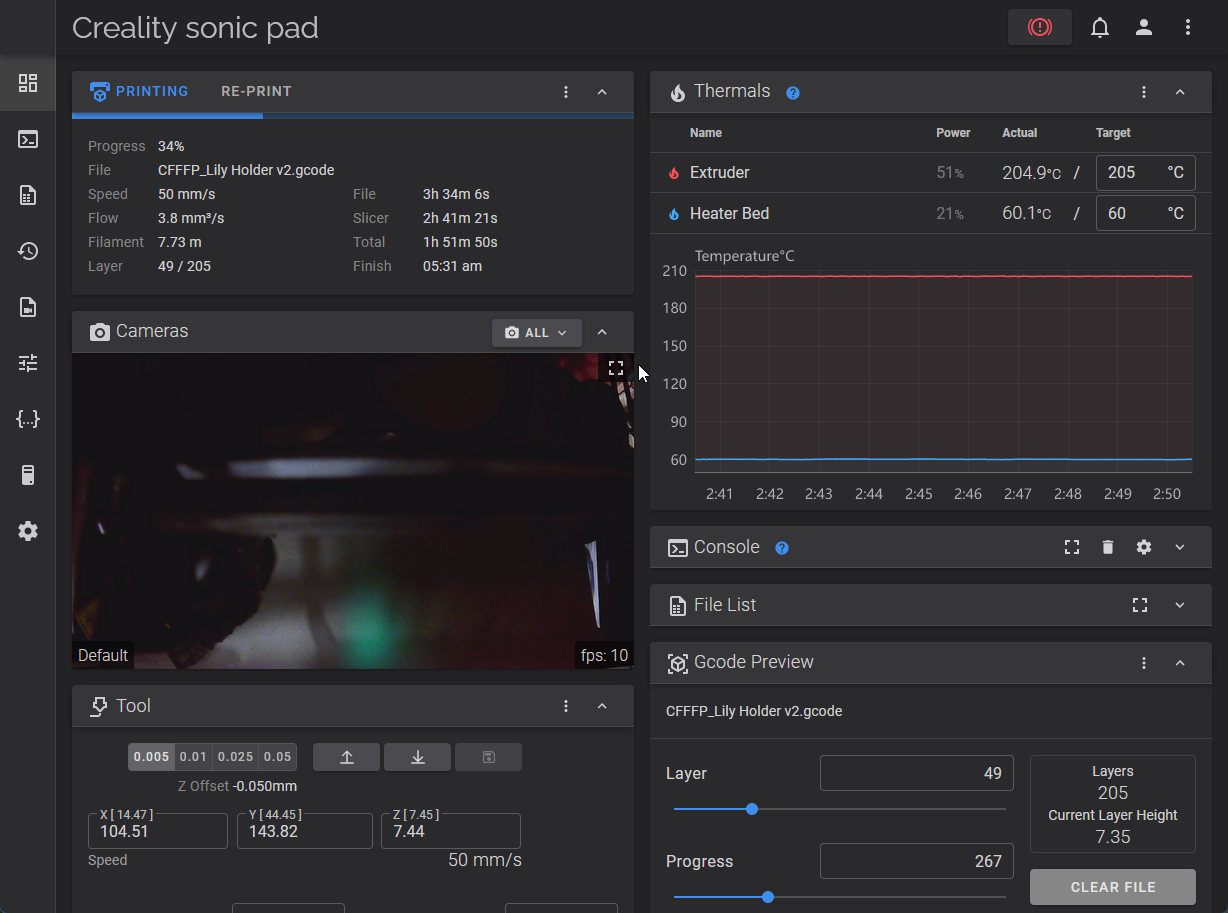Open the top-right application kebab menu

tap(1188, 27)
